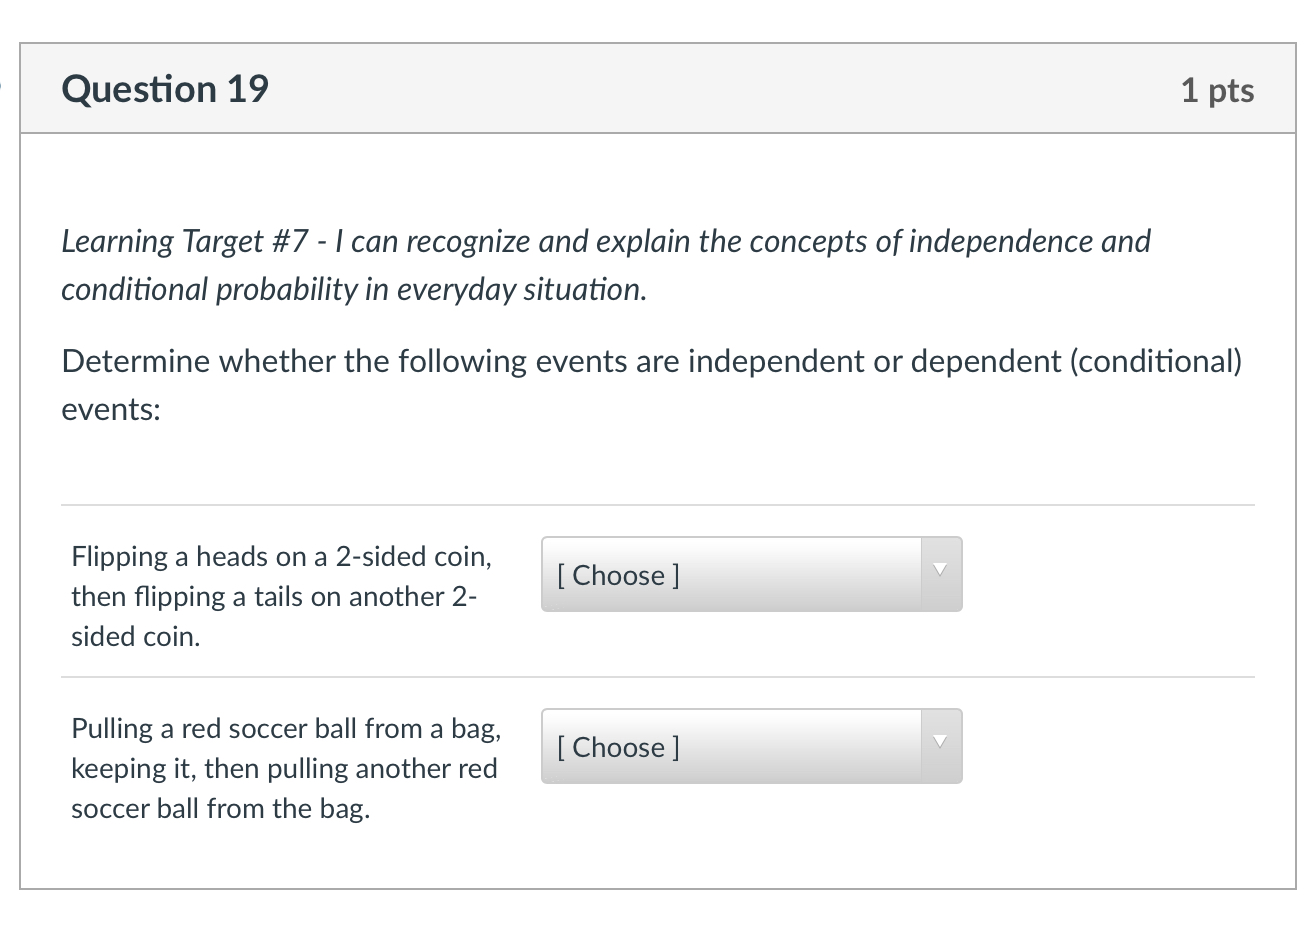Viewport: 1311px width, 940px height.
Task: Select the [Choose] placeholder text in first dropdown
Action: [616, 574]
